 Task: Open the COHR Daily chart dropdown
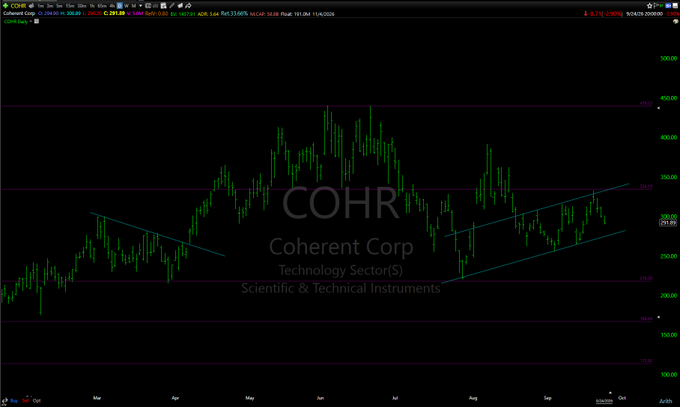point(31,21)
